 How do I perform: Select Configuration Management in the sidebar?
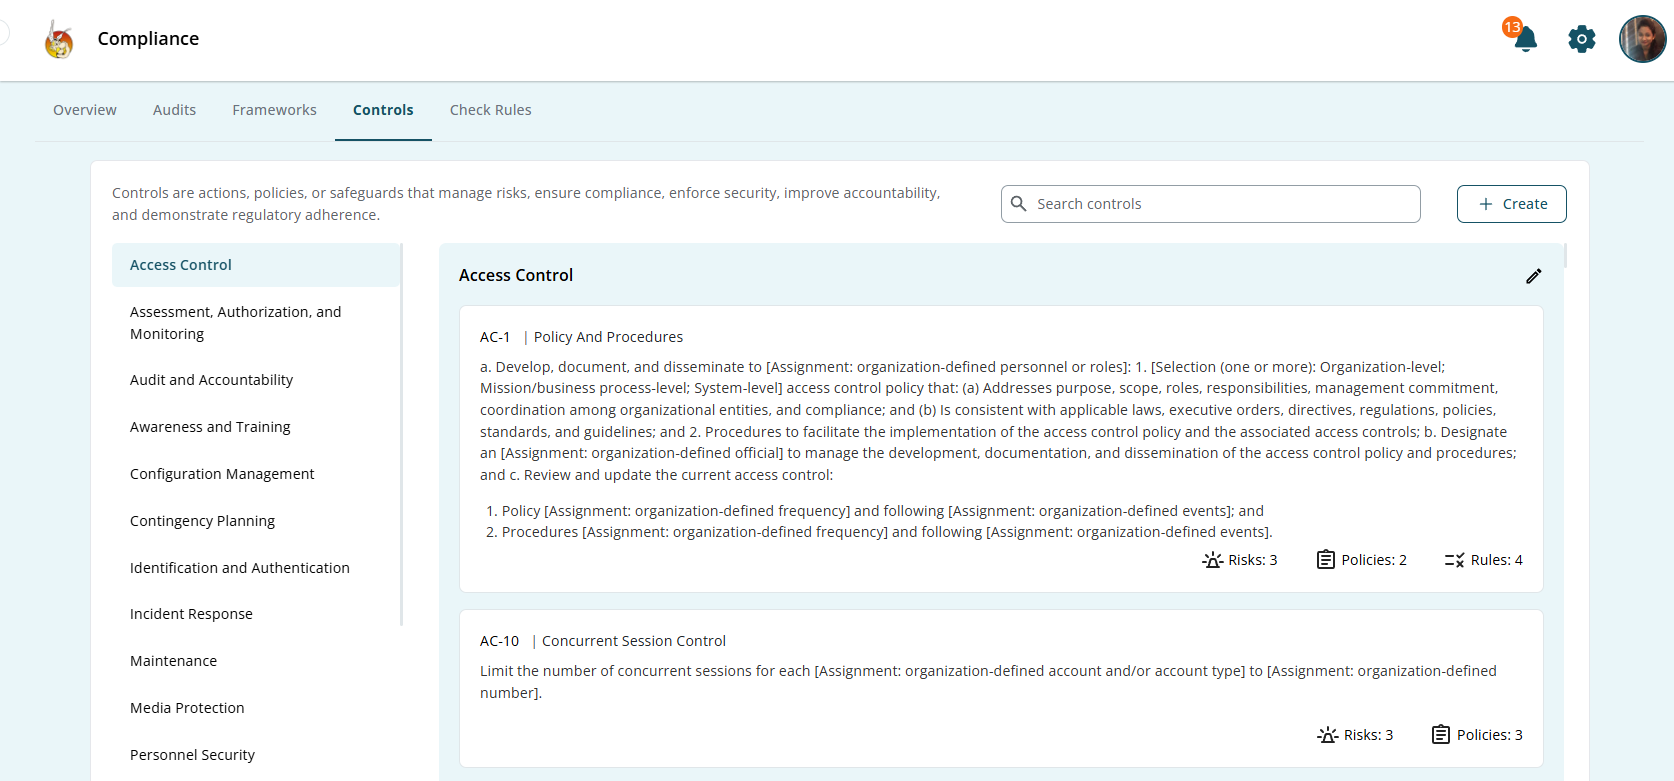[222, 474]
